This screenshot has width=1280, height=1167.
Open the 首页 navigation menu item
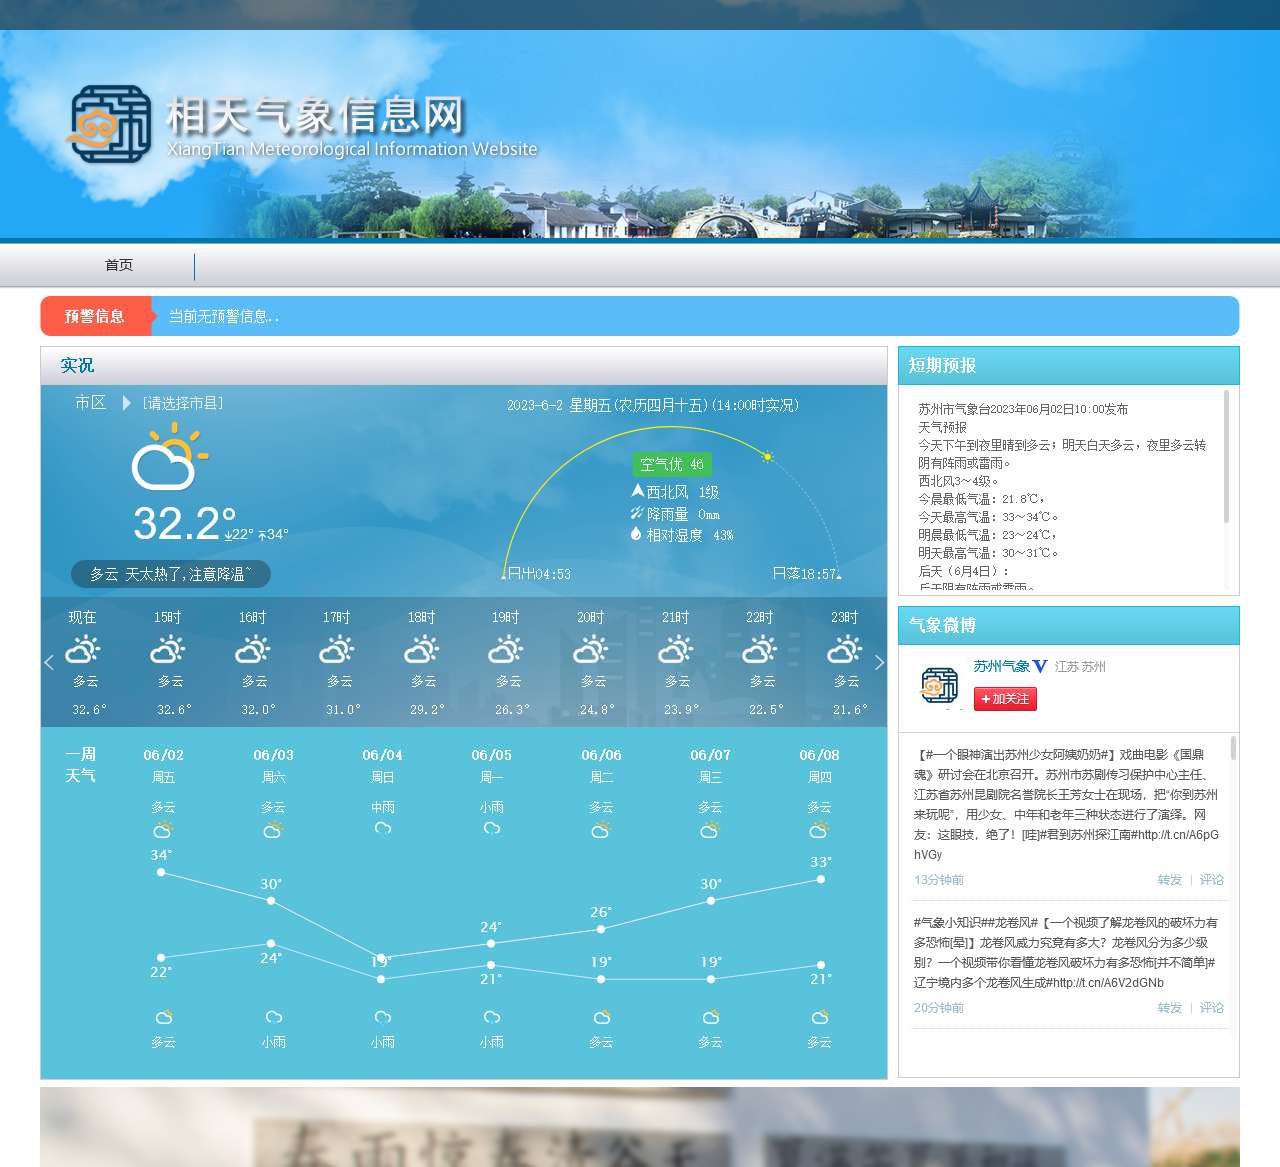click(x=119, y=265)
